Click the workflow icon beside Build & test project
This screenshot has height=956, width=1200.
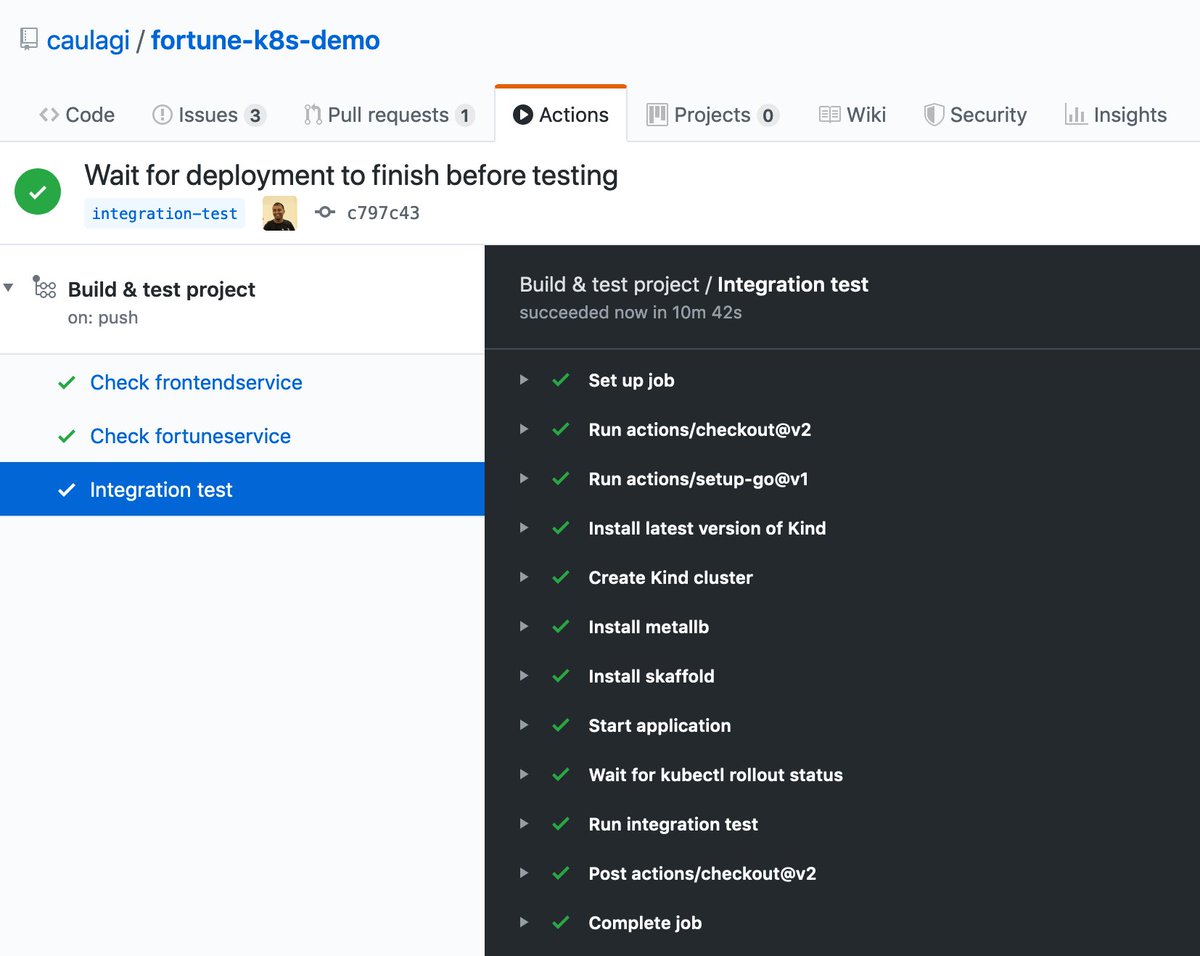click(x=44, y=288)
